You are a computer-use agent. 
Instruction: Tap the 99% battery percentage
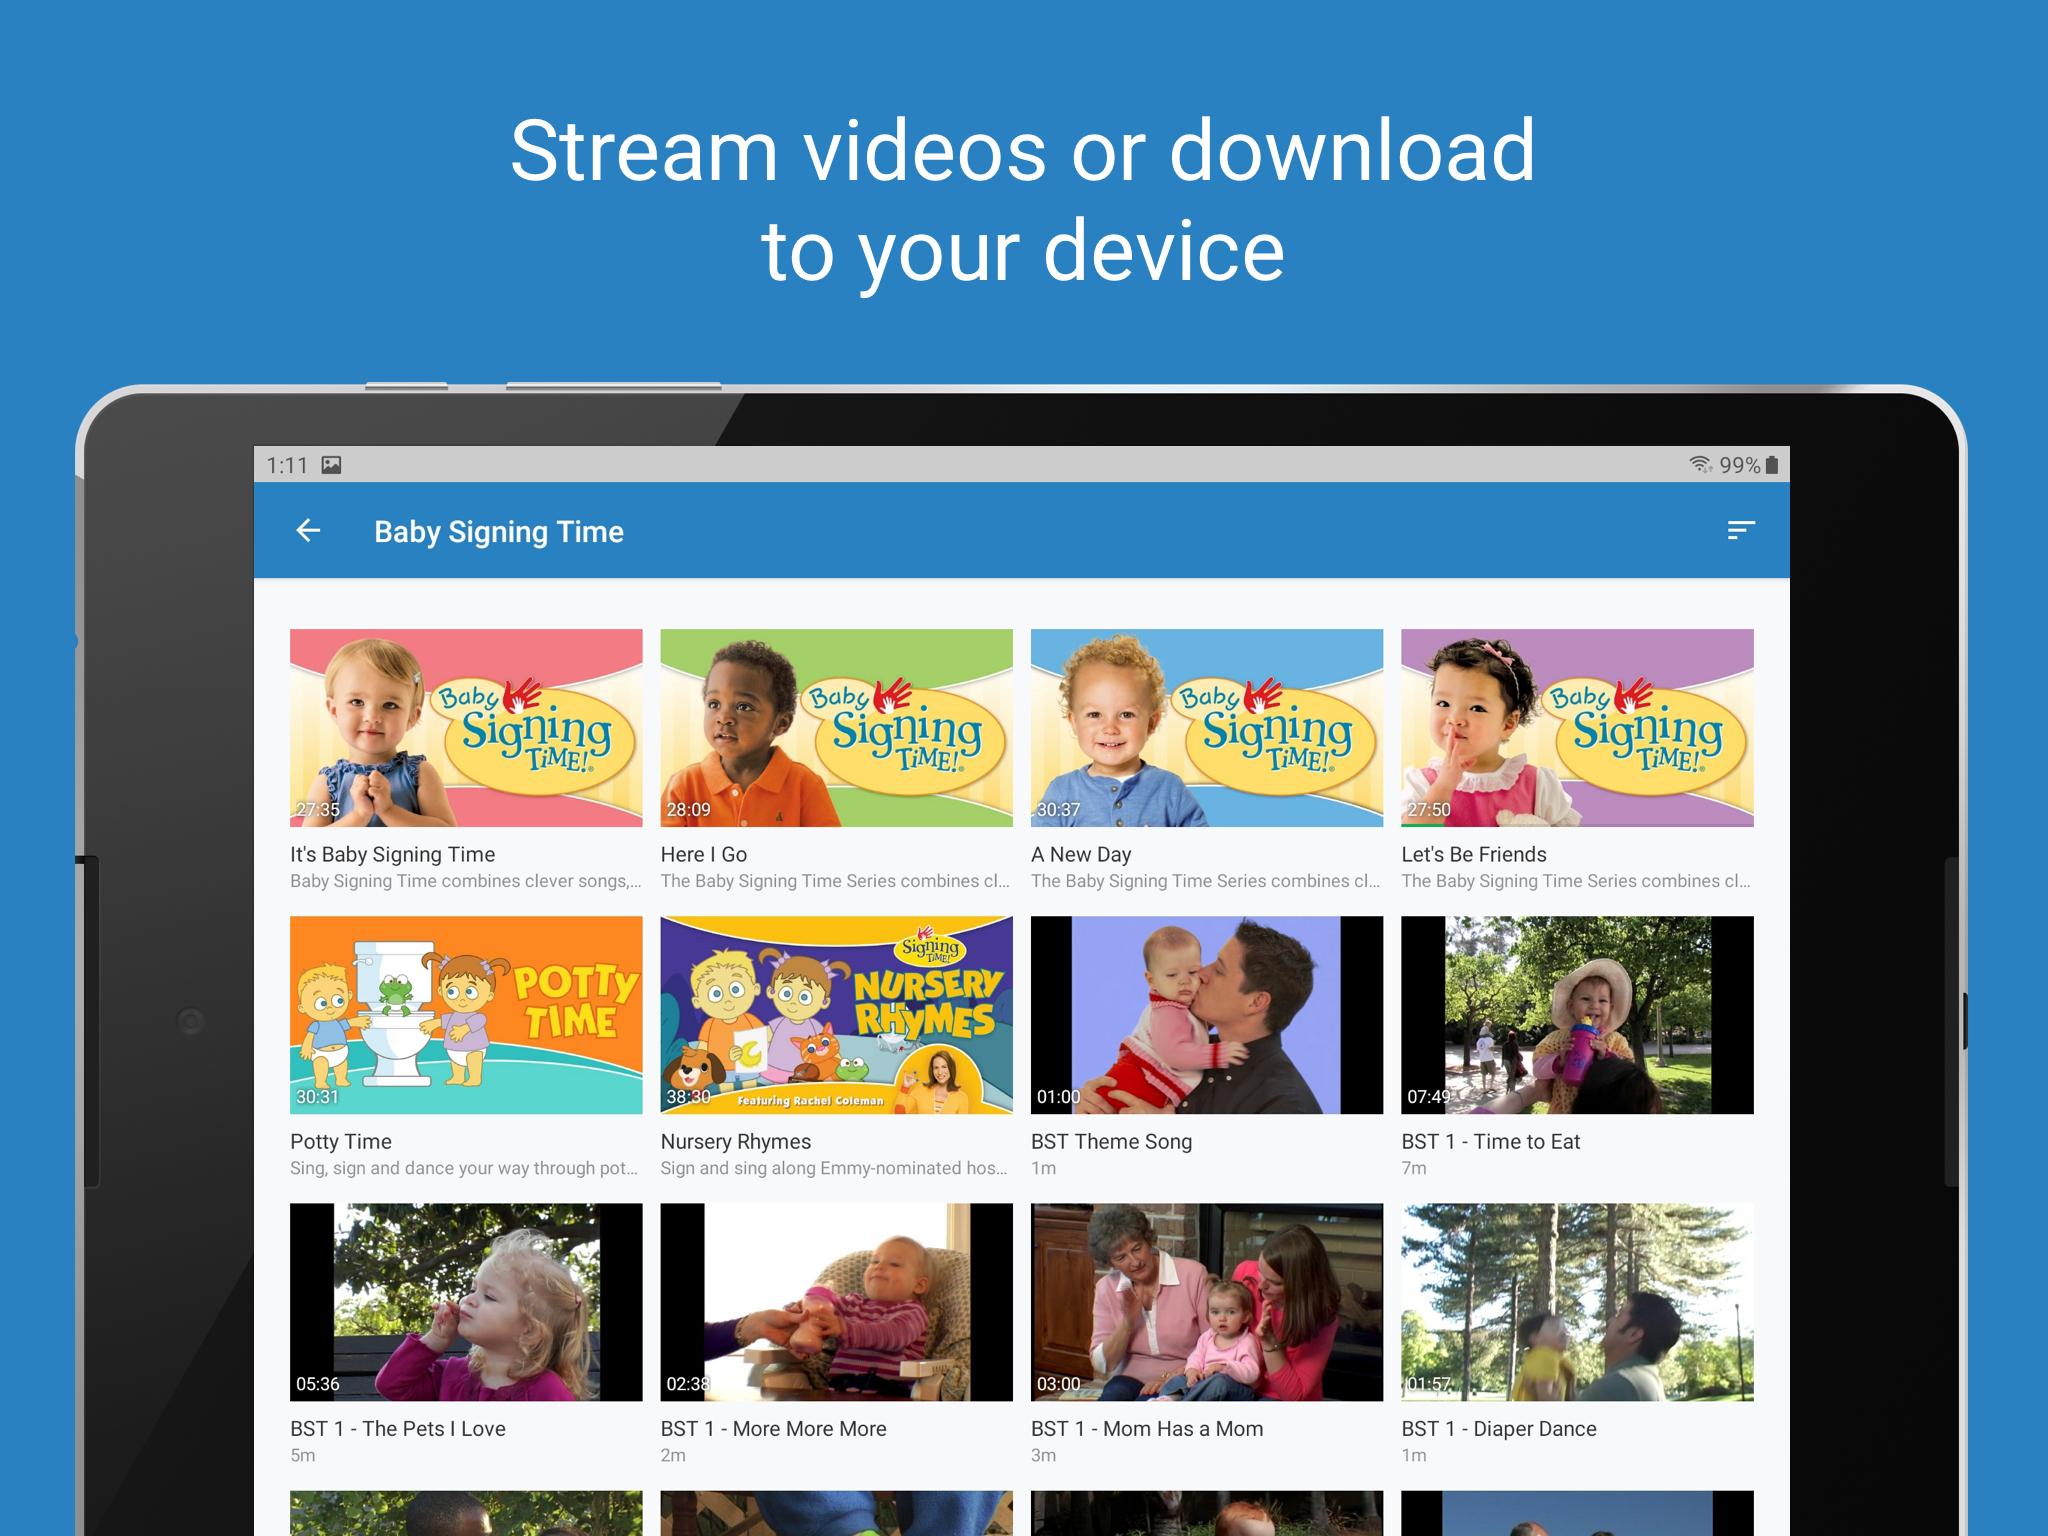pyautogui.click(x=1740, y=465)
